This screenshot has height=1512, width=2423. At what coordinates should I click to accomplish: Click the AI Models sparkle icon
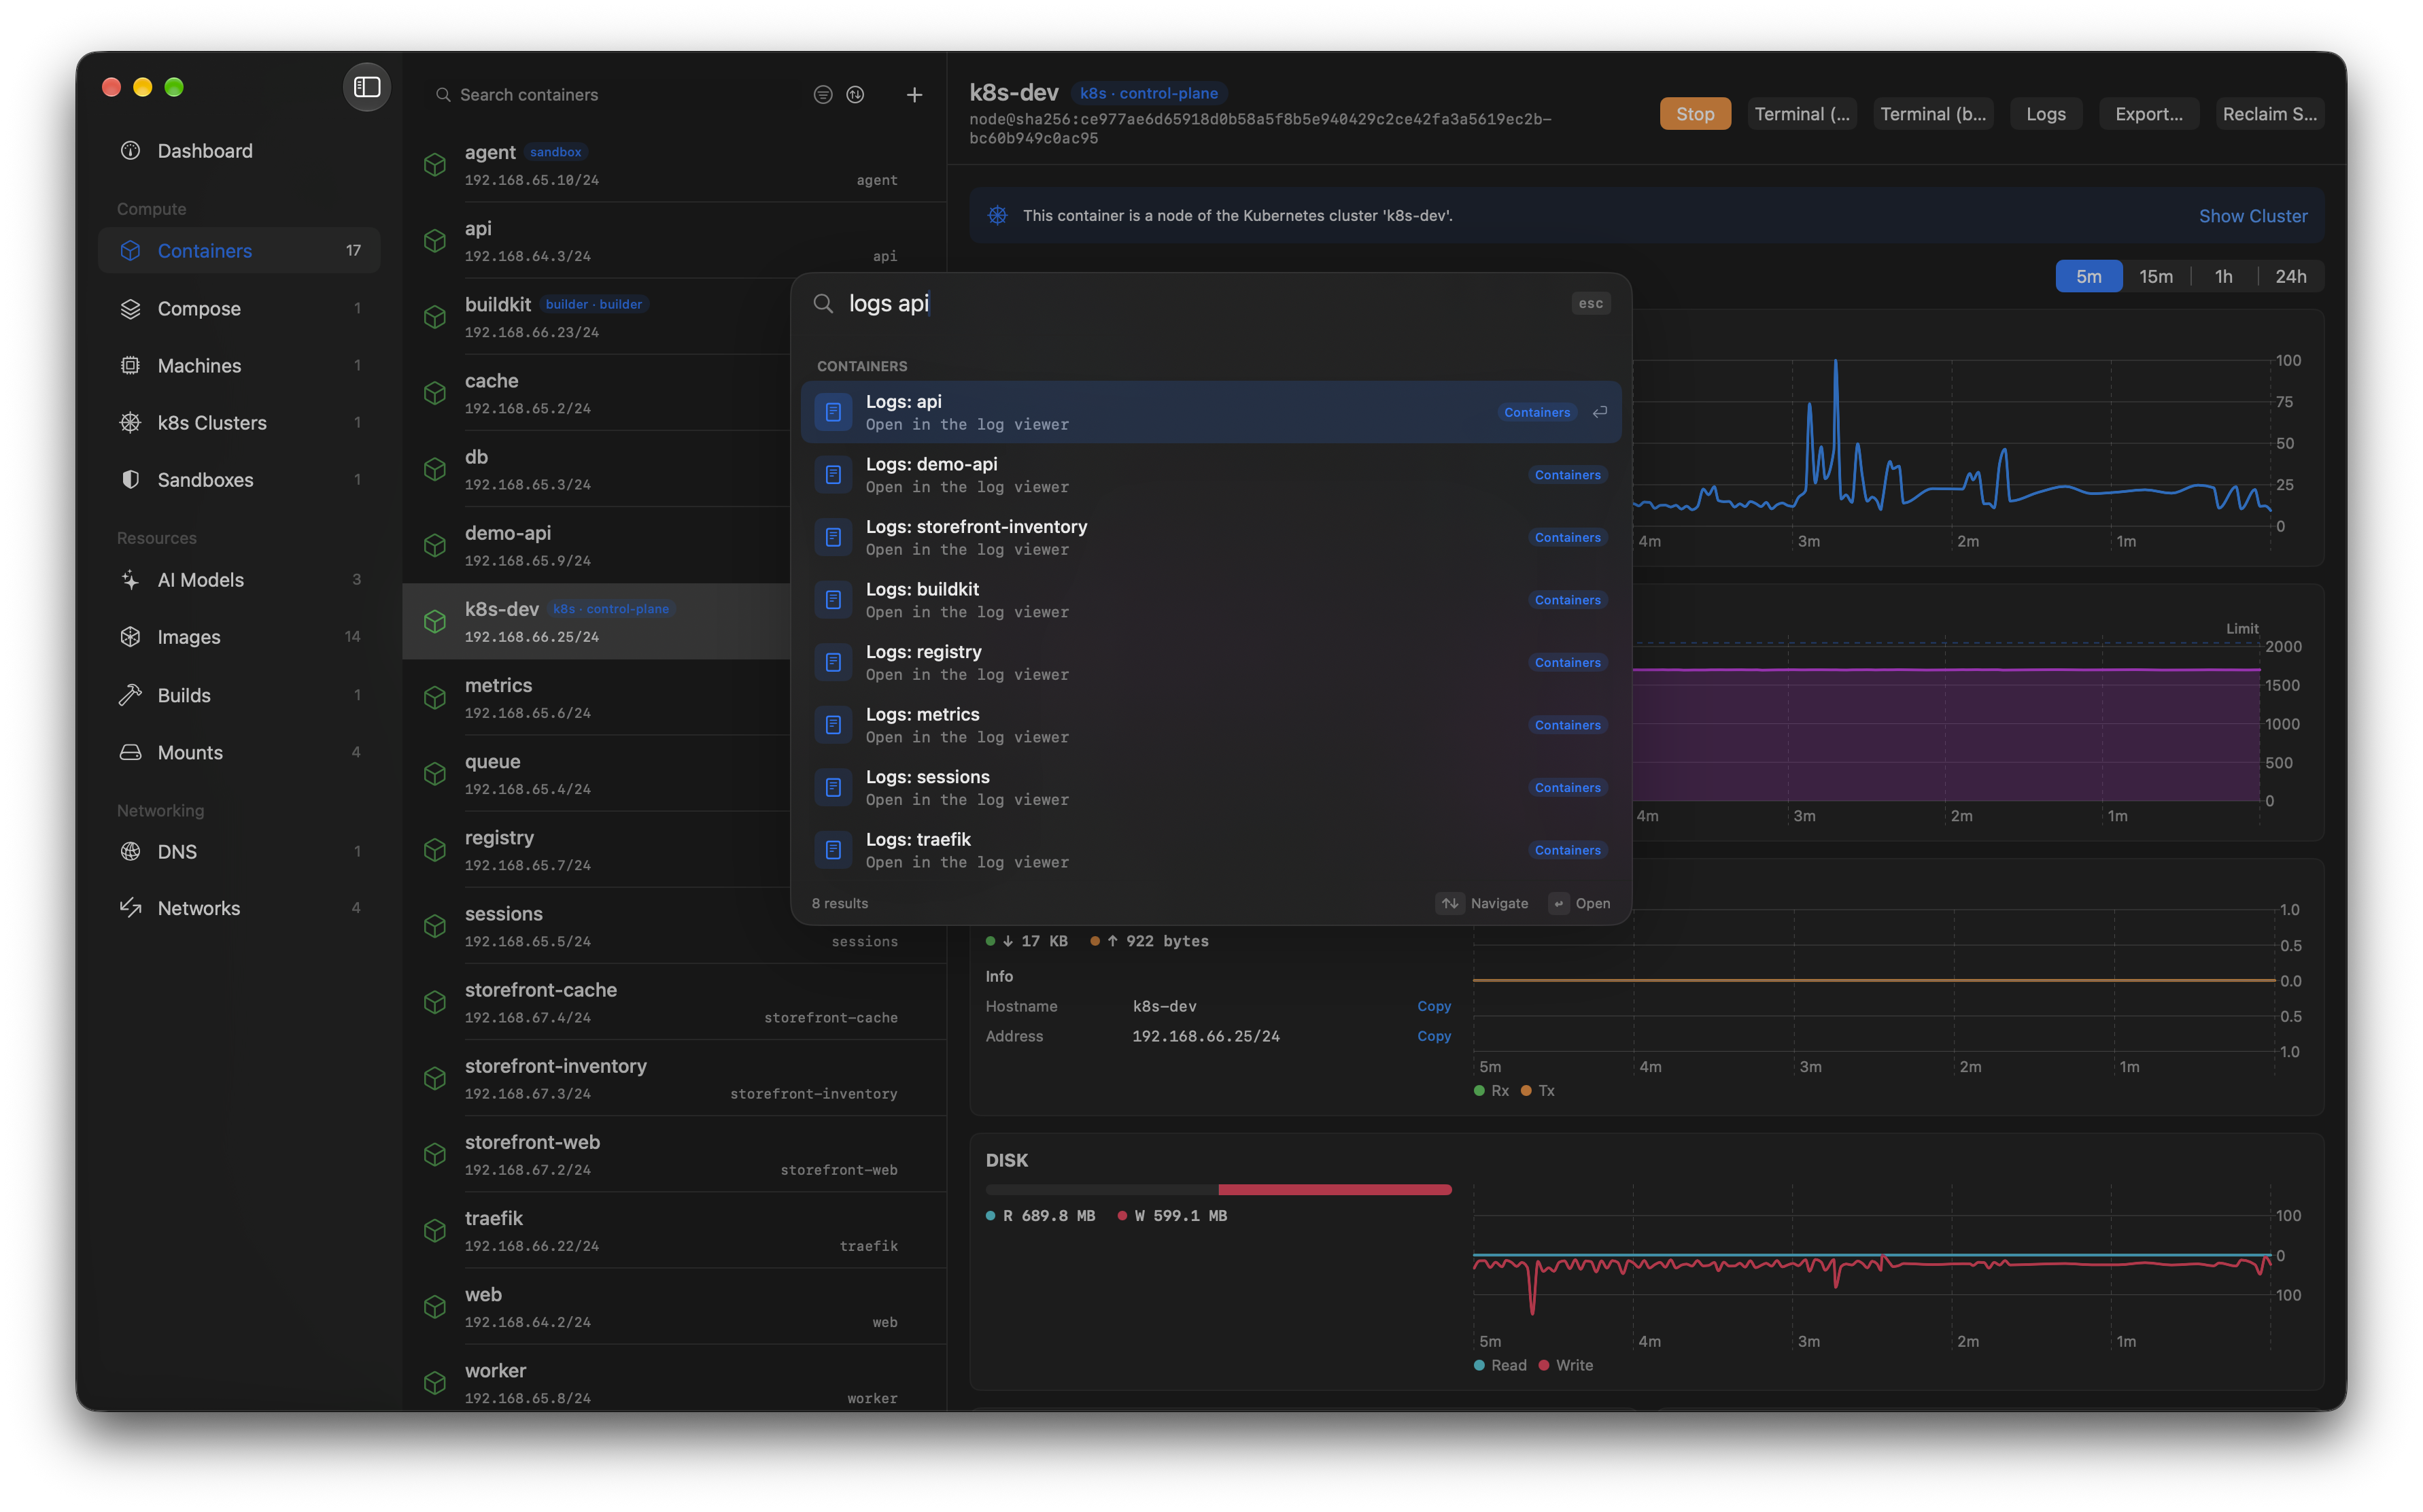point(130,580)
